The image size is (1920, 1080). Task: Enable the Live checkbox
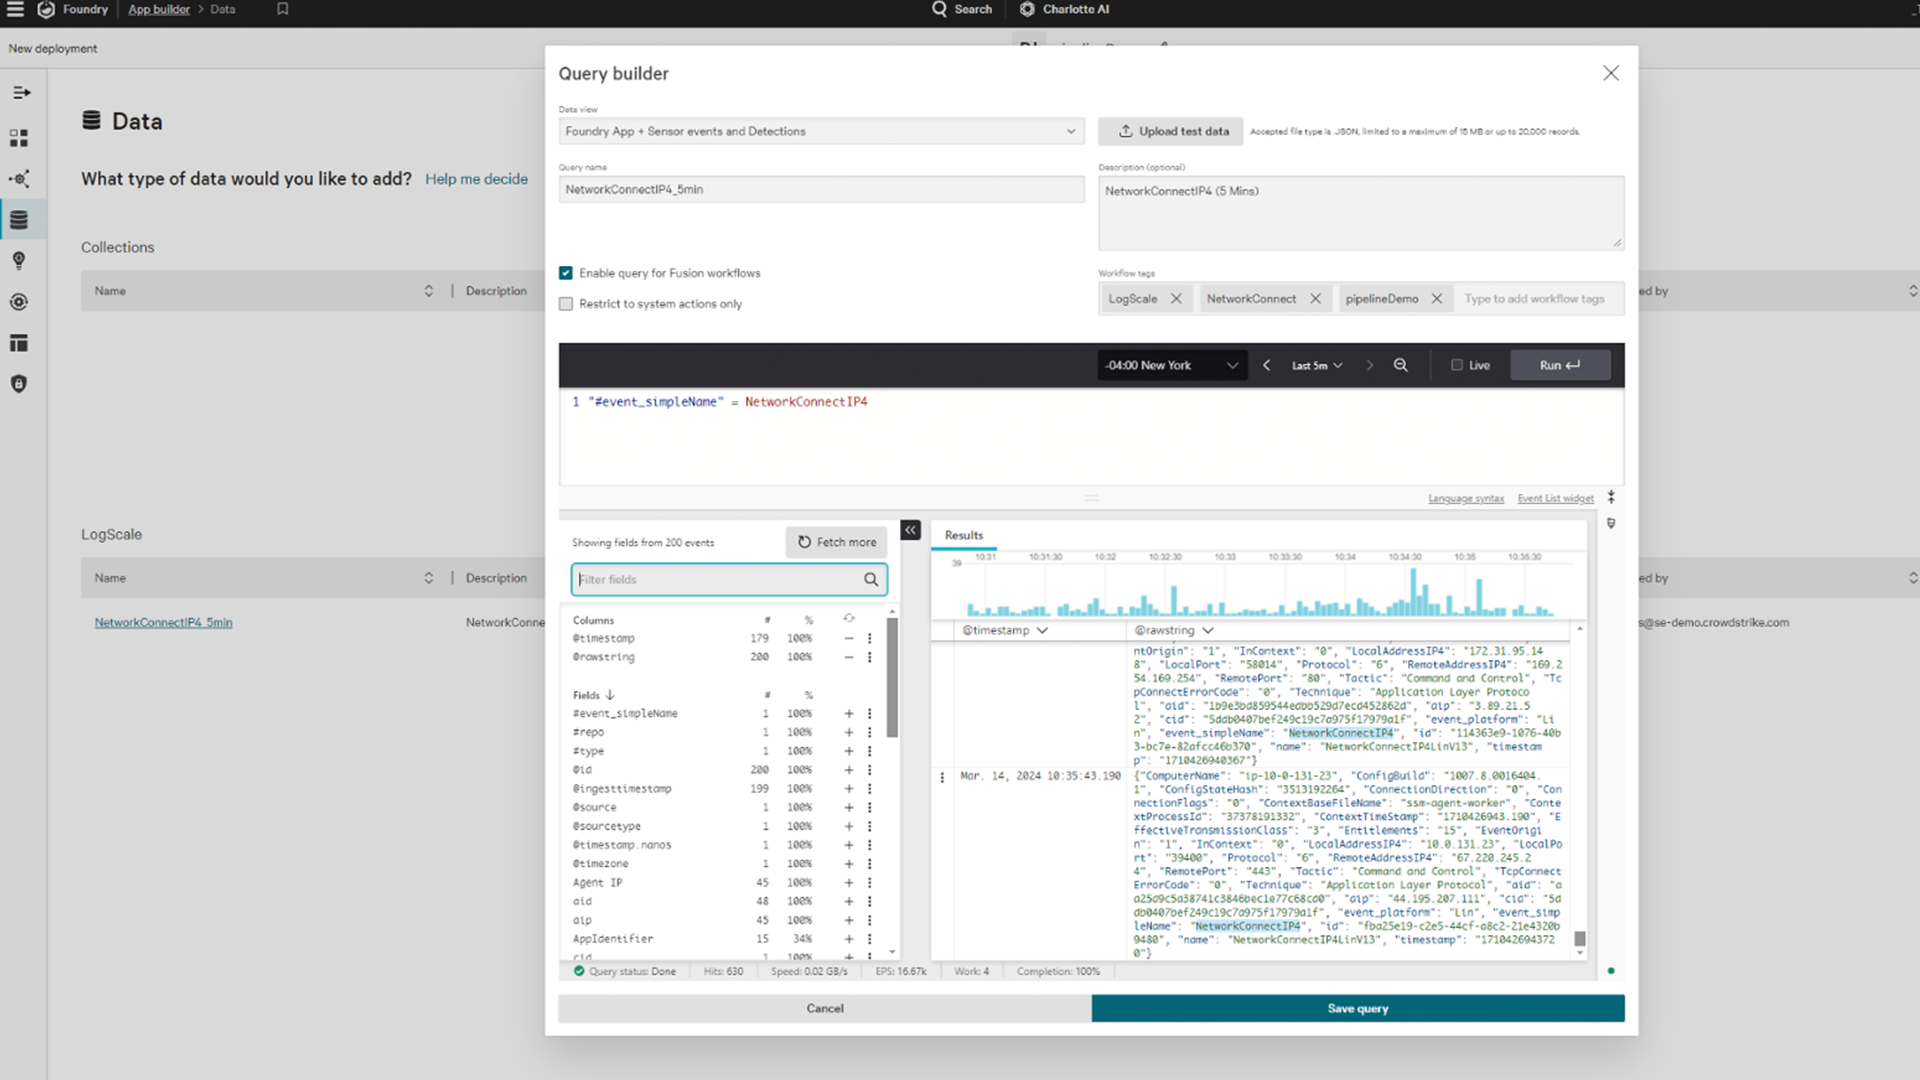1457,365
